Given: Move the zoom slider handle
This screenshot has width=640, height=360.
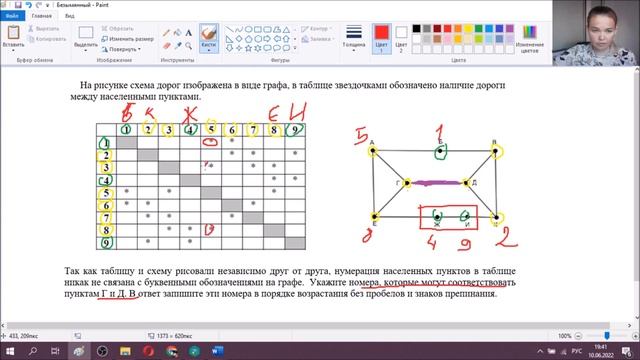Looking at the screenshot, I should pos(607,336).
